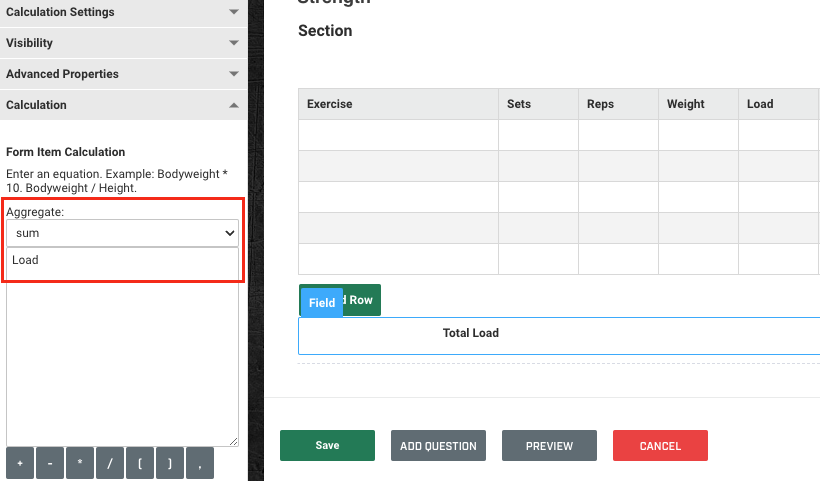Click the Load text in equation box
820x481 pixels.
coord(26,260)
